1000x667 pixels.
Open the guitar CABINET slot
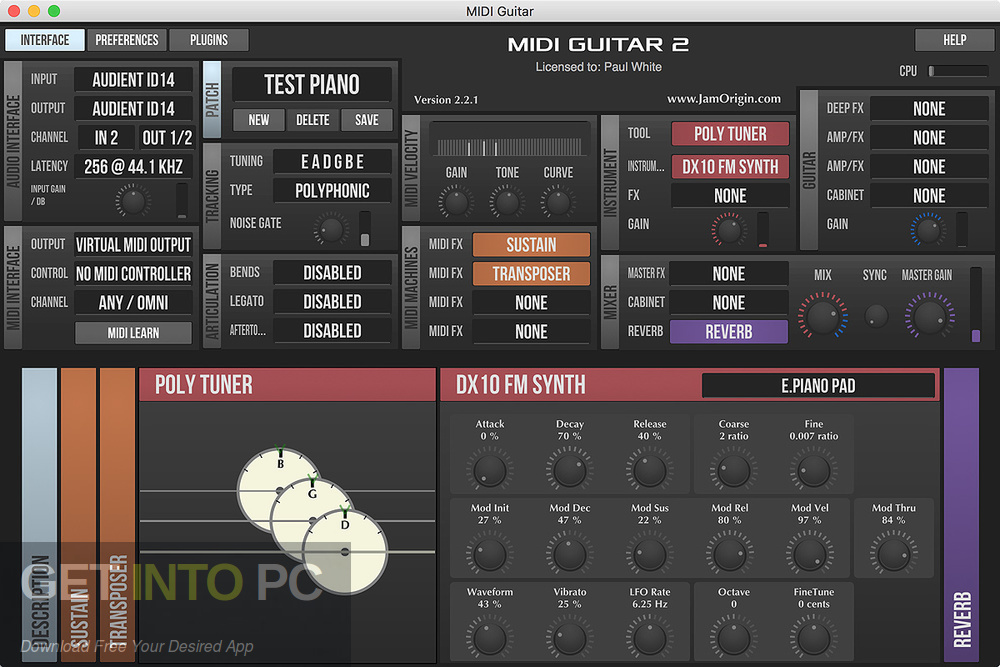929,196
